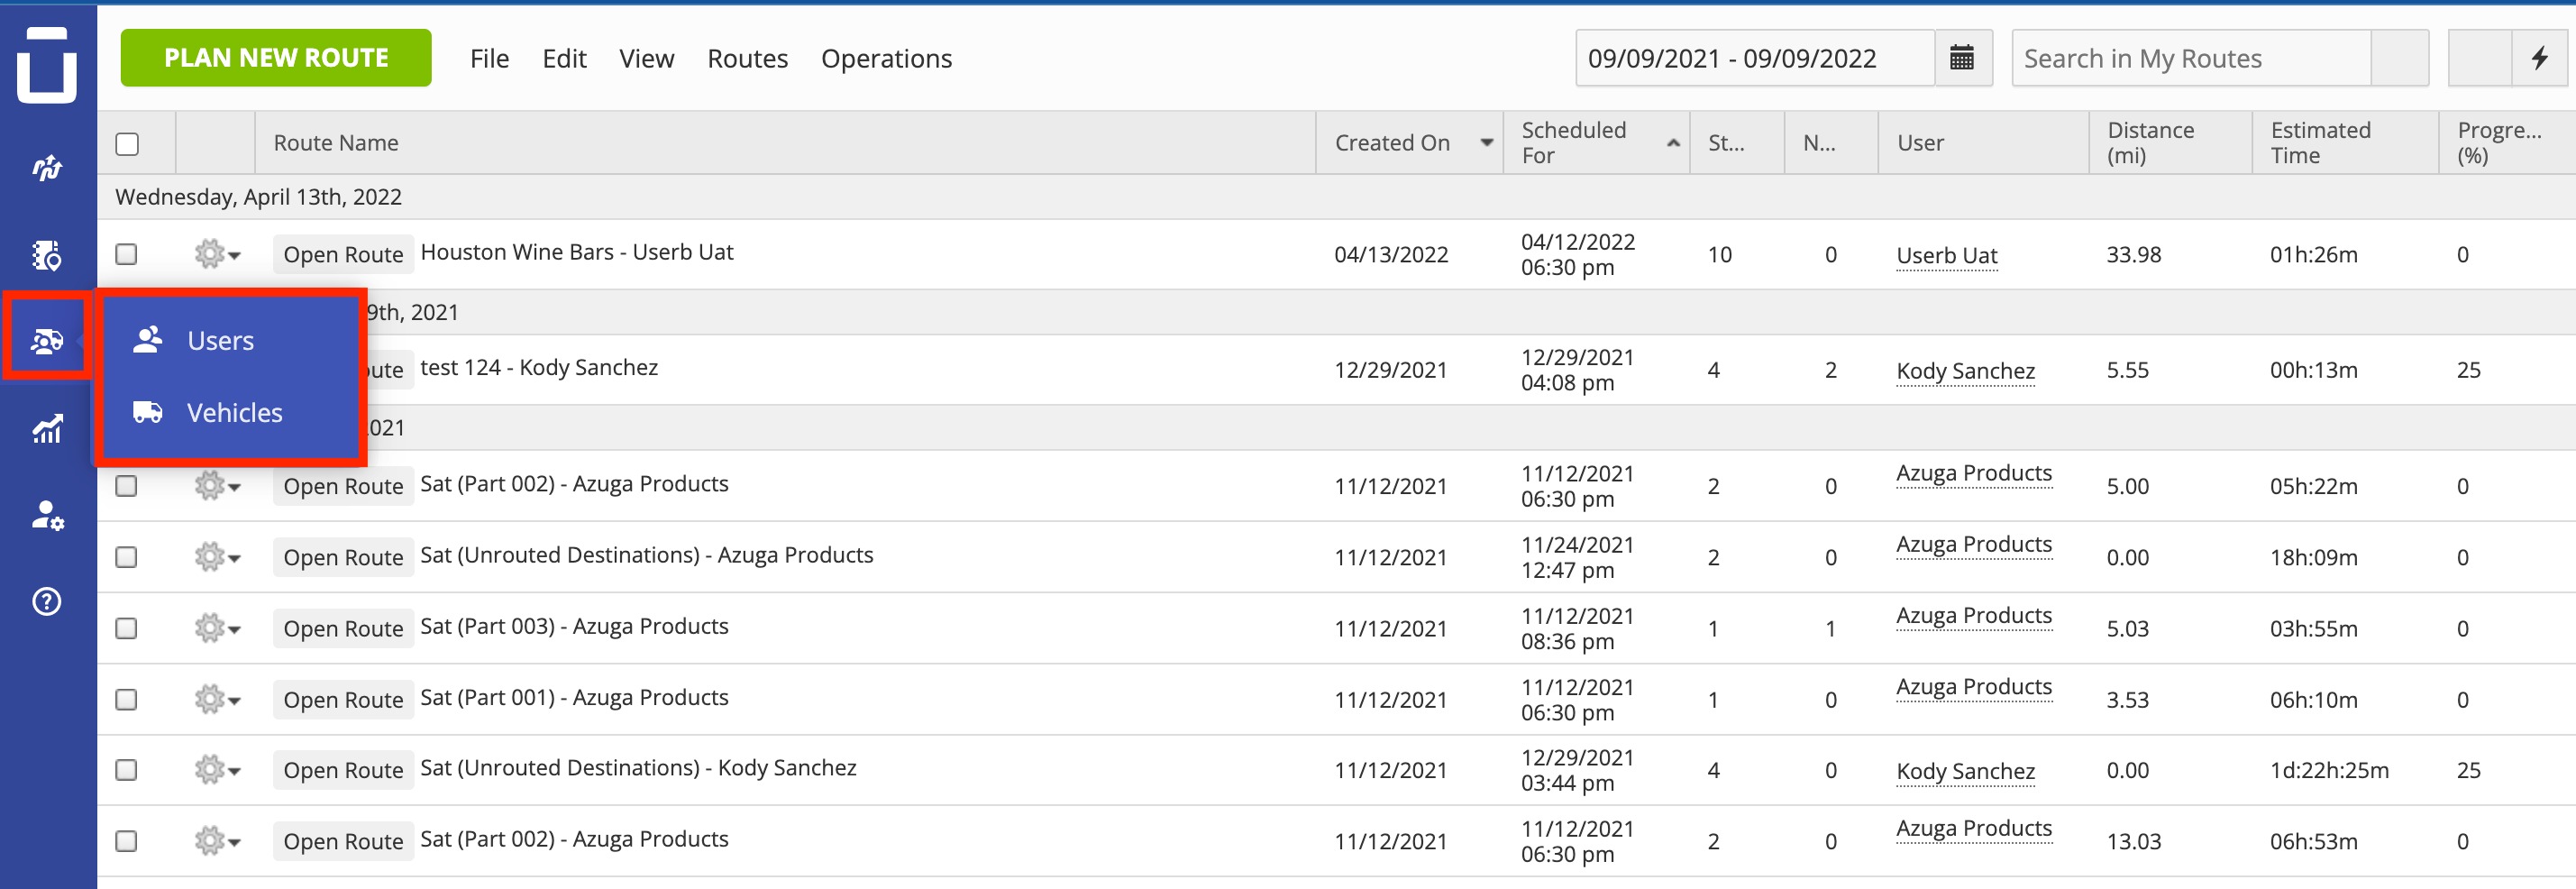Check the Sat (Part 003) route checkbox
Viewport: 2576px width, 889px height.
(126, 628)
